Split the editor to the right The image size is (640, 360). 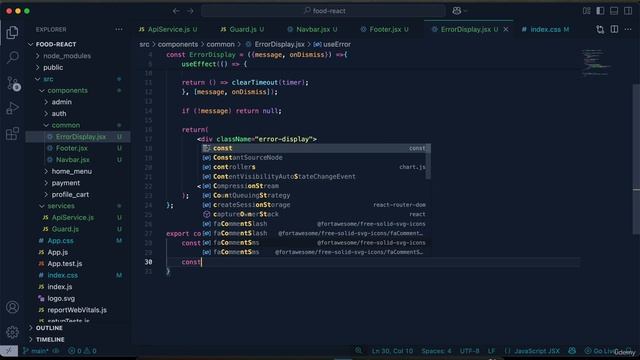pyautogui.click(x=614, y=29)
